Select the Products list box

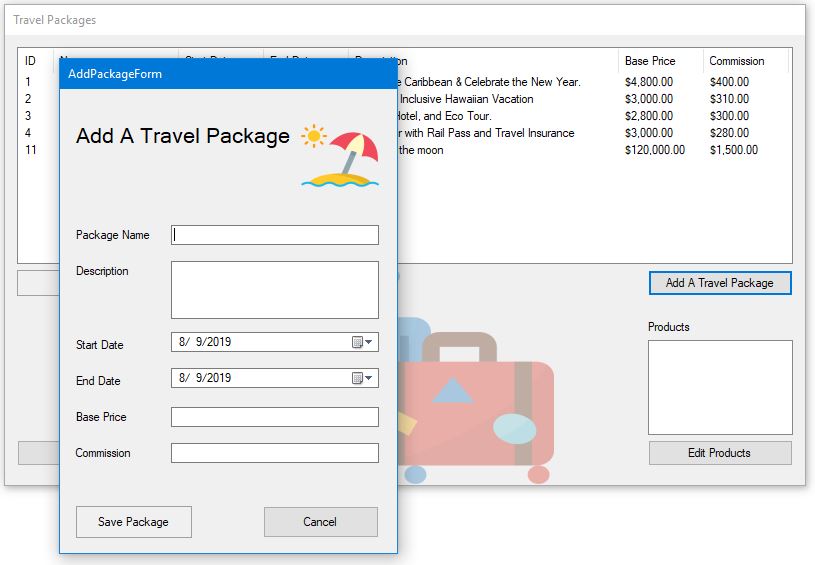720,387
